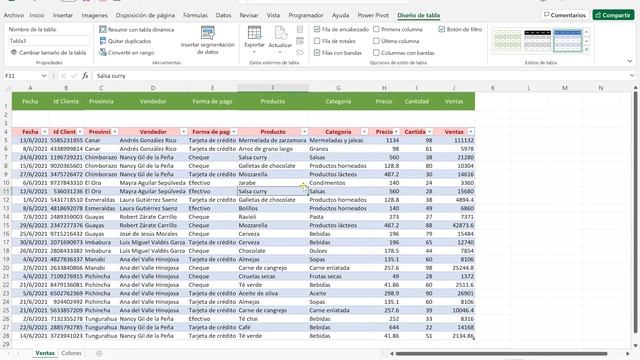Switch to the Insertar tab
Image resolution: width=640 pixels, height=360 pixels.
(63, 15)
